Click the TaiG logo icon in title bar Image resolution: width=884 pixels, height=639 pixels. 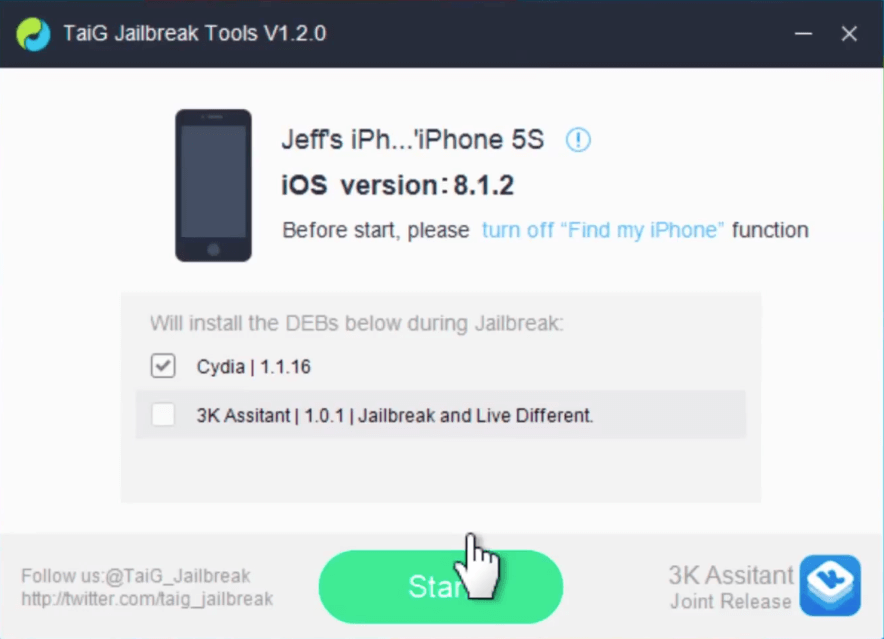33,34
